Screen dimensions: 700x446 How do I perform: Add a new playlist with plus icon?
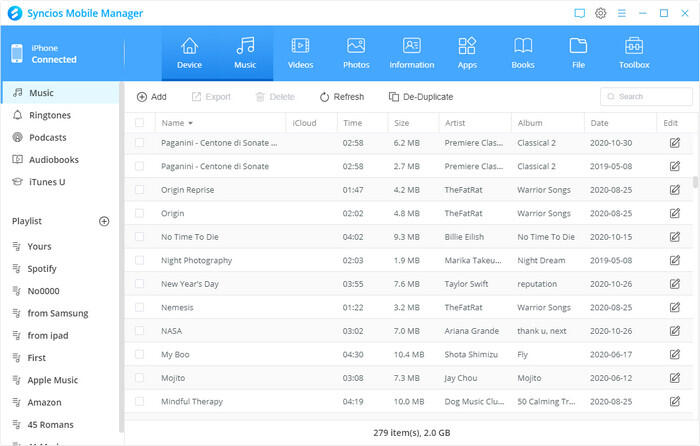pos(104,221)
